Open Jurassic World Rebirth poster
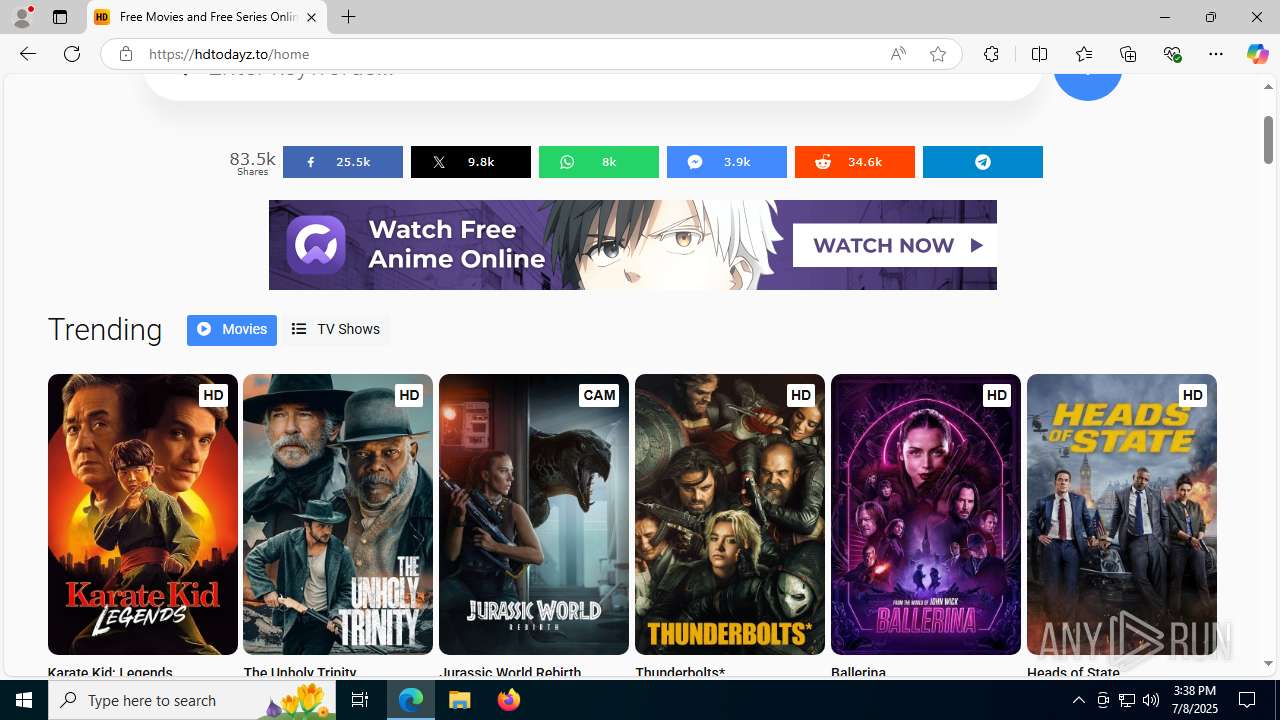 pyautogui.click(x=534, y=514)
